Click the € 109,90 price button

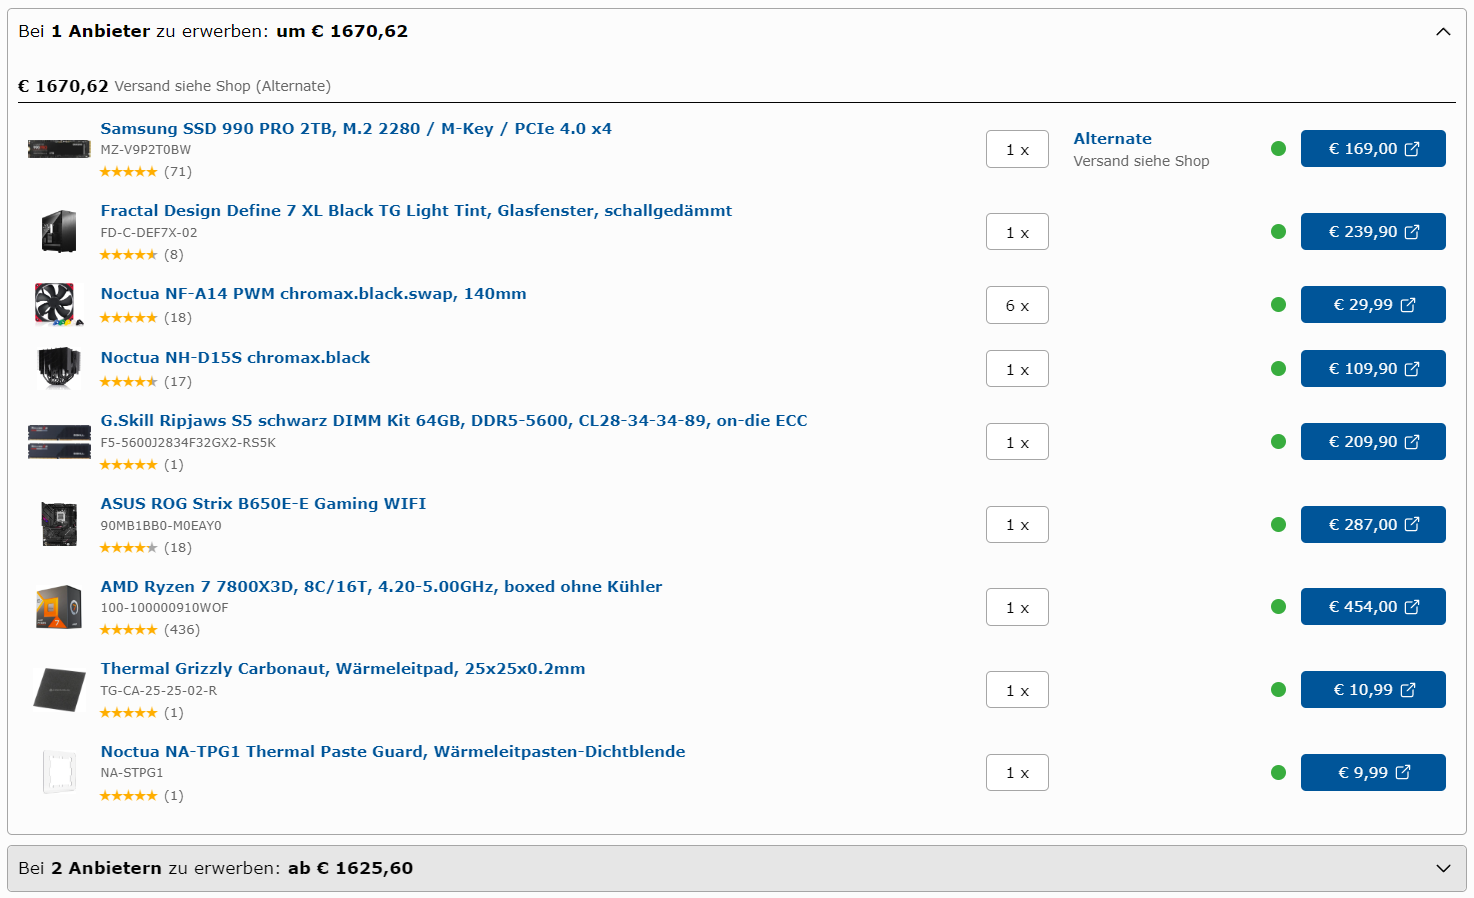1373,369
